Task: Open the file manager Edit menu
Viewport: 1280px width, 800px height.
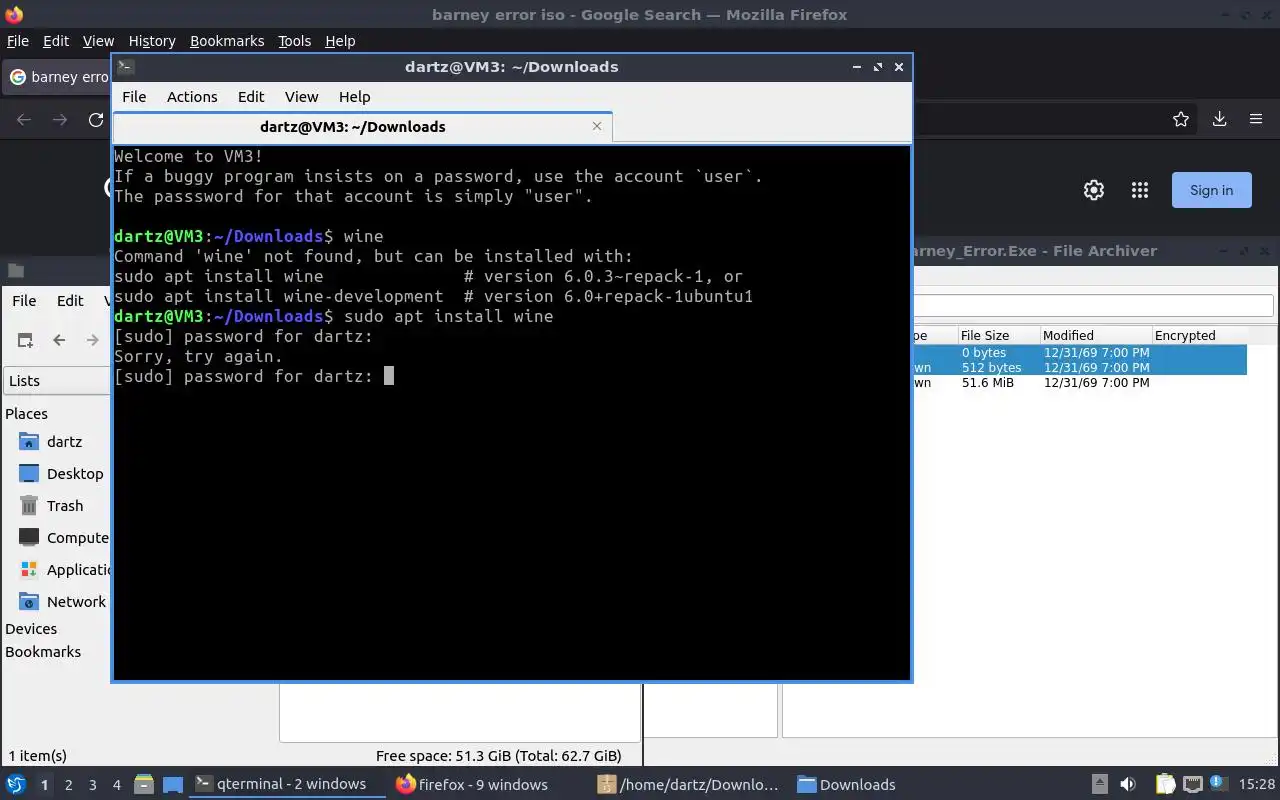Action: pyautogui.click(x=70, y=300)
